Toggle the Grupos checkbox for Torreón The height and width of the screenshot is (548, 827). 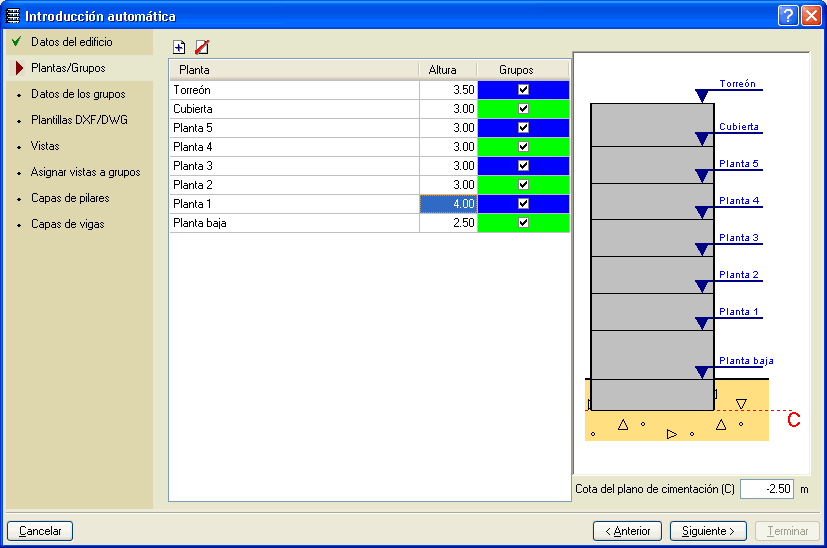(x=523, y=90)
